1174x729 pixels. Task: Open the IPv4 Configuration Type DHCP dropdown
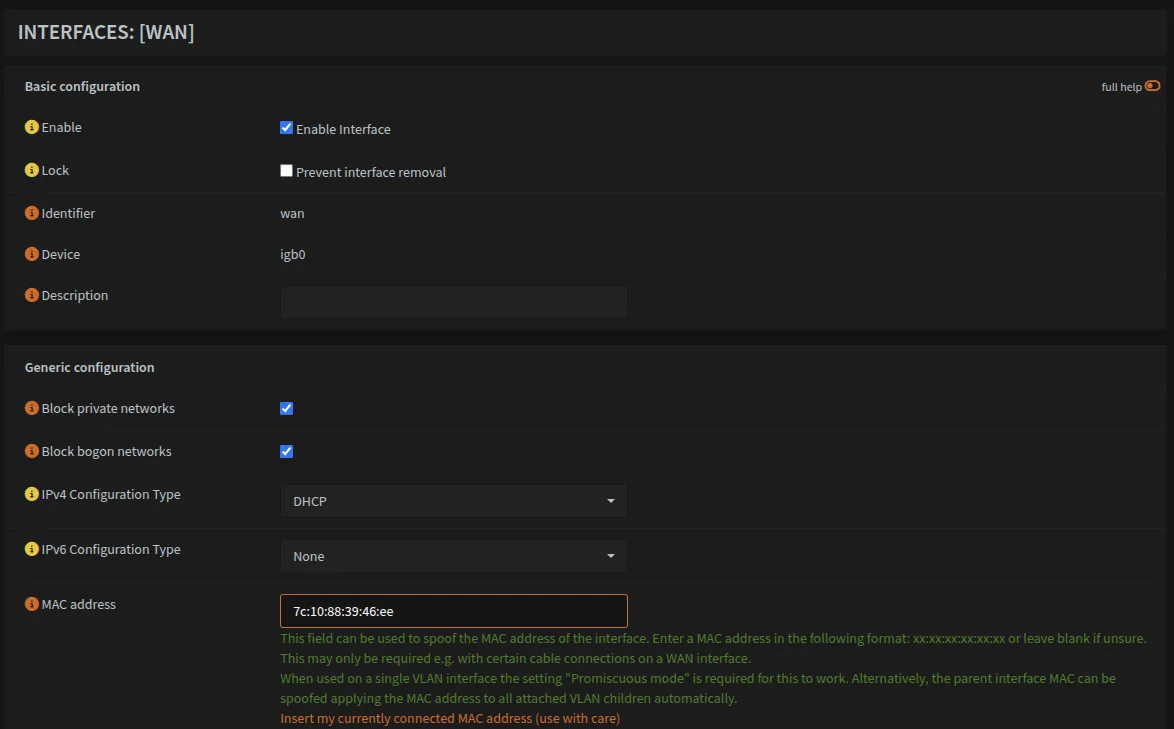pyautogui.click(x=453, y=501)
